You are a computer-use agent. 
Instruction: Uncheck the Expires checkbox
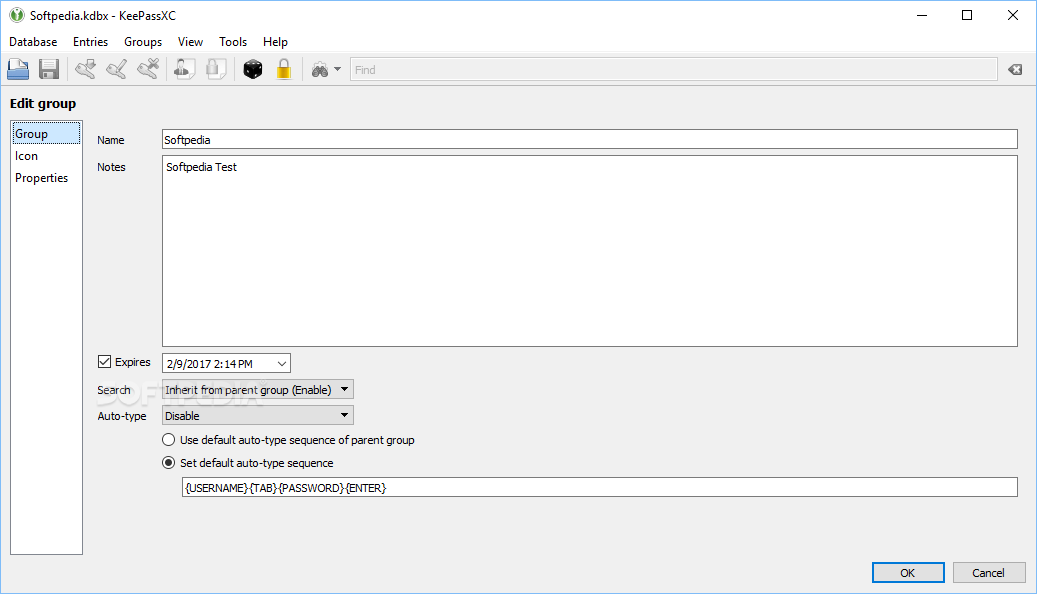104,362
